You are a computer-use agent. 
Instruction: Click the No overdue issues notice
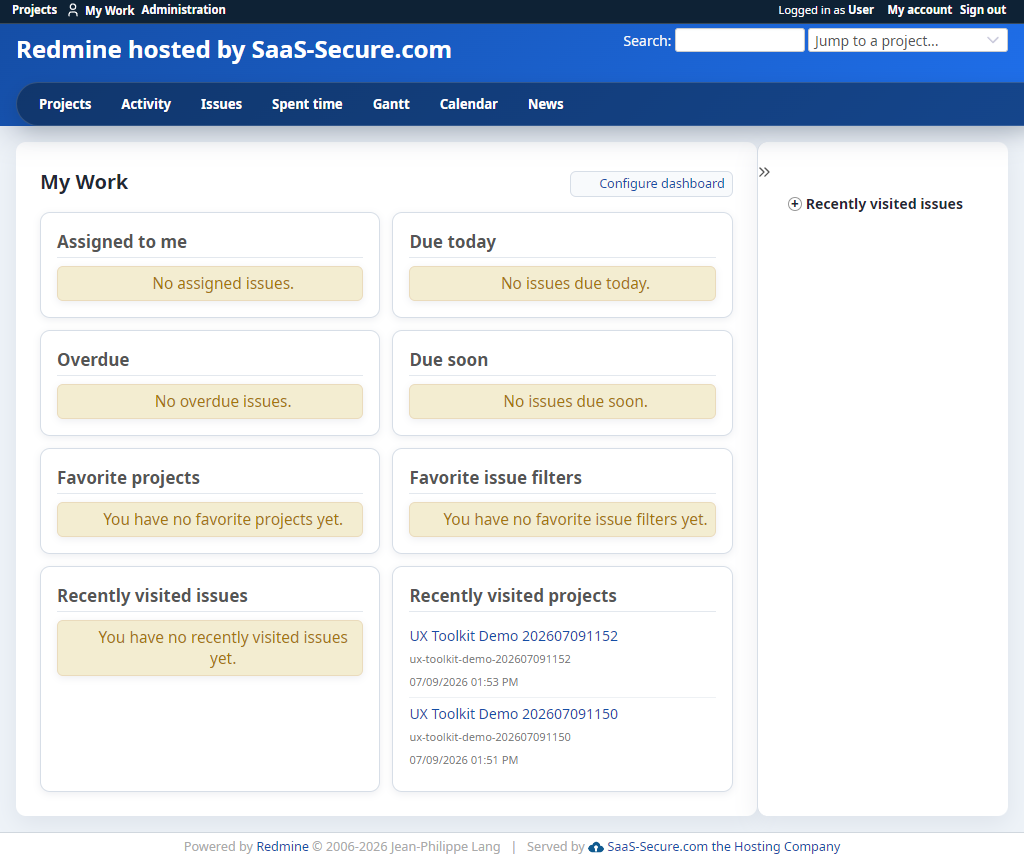210,402
